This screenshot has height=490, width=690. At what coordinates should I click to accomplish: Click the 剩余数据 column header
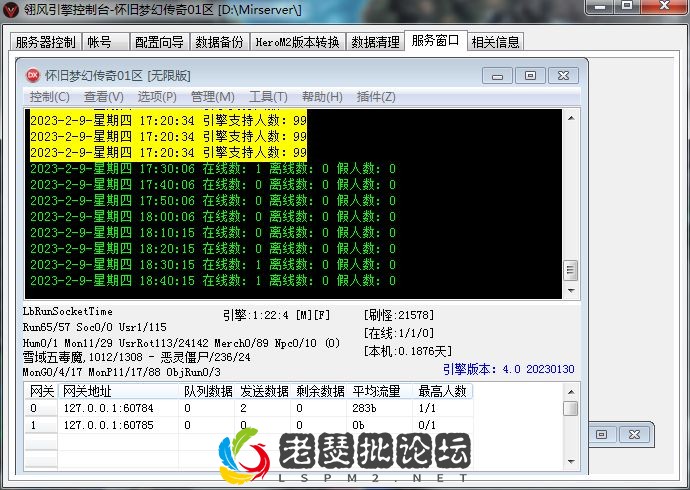(x=319, y=391)
